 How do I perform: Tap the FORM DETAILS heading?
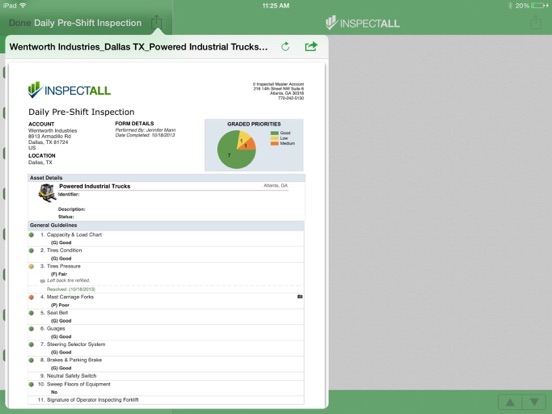pos(134,124)
